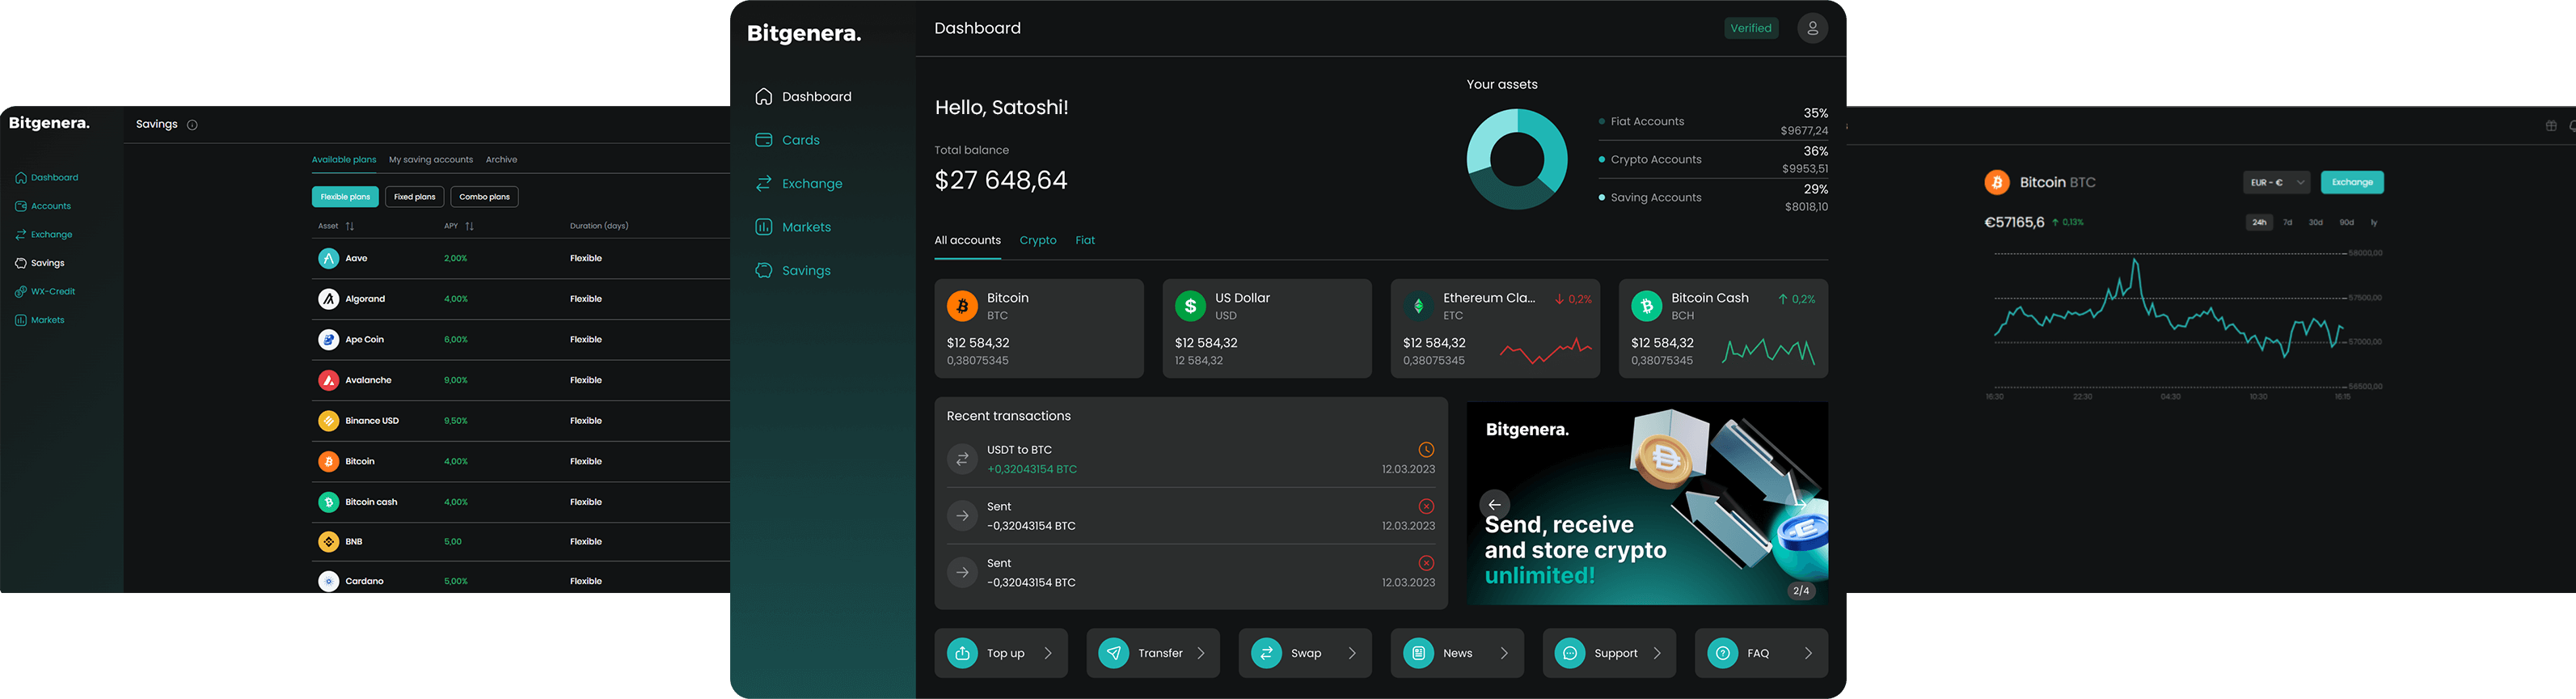Click the Ape Coin icon
This screenshot has height=699, width=2576.
click(328, 339)
